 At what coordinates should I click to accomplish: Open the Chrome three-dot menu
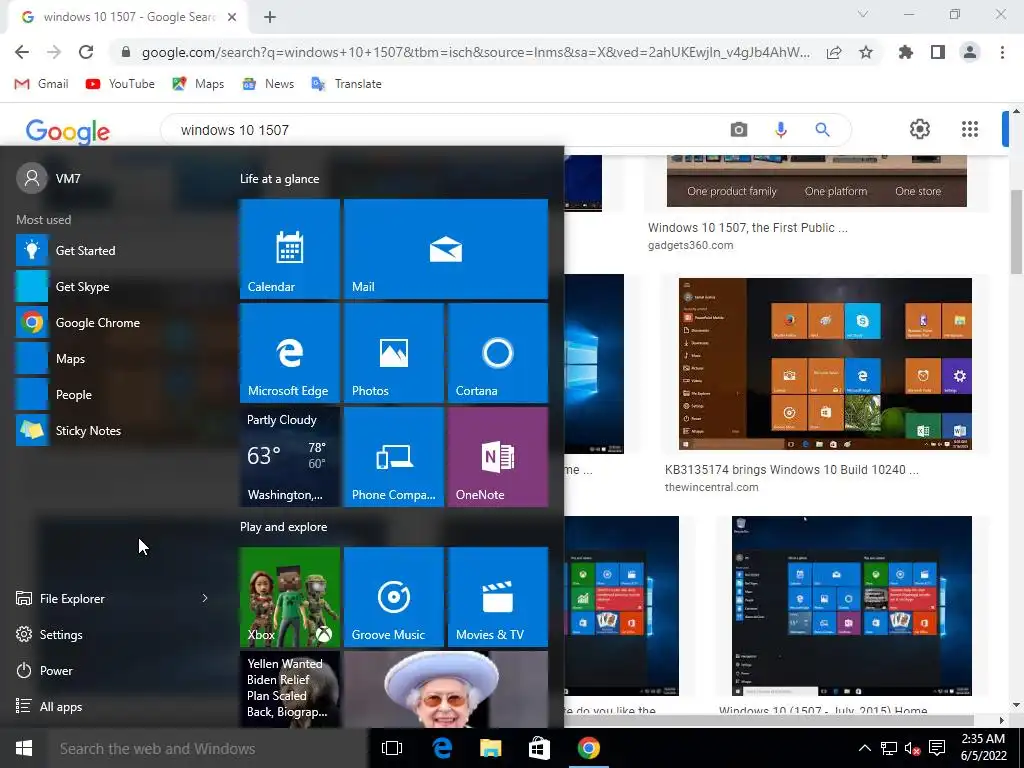point(1002,52)
